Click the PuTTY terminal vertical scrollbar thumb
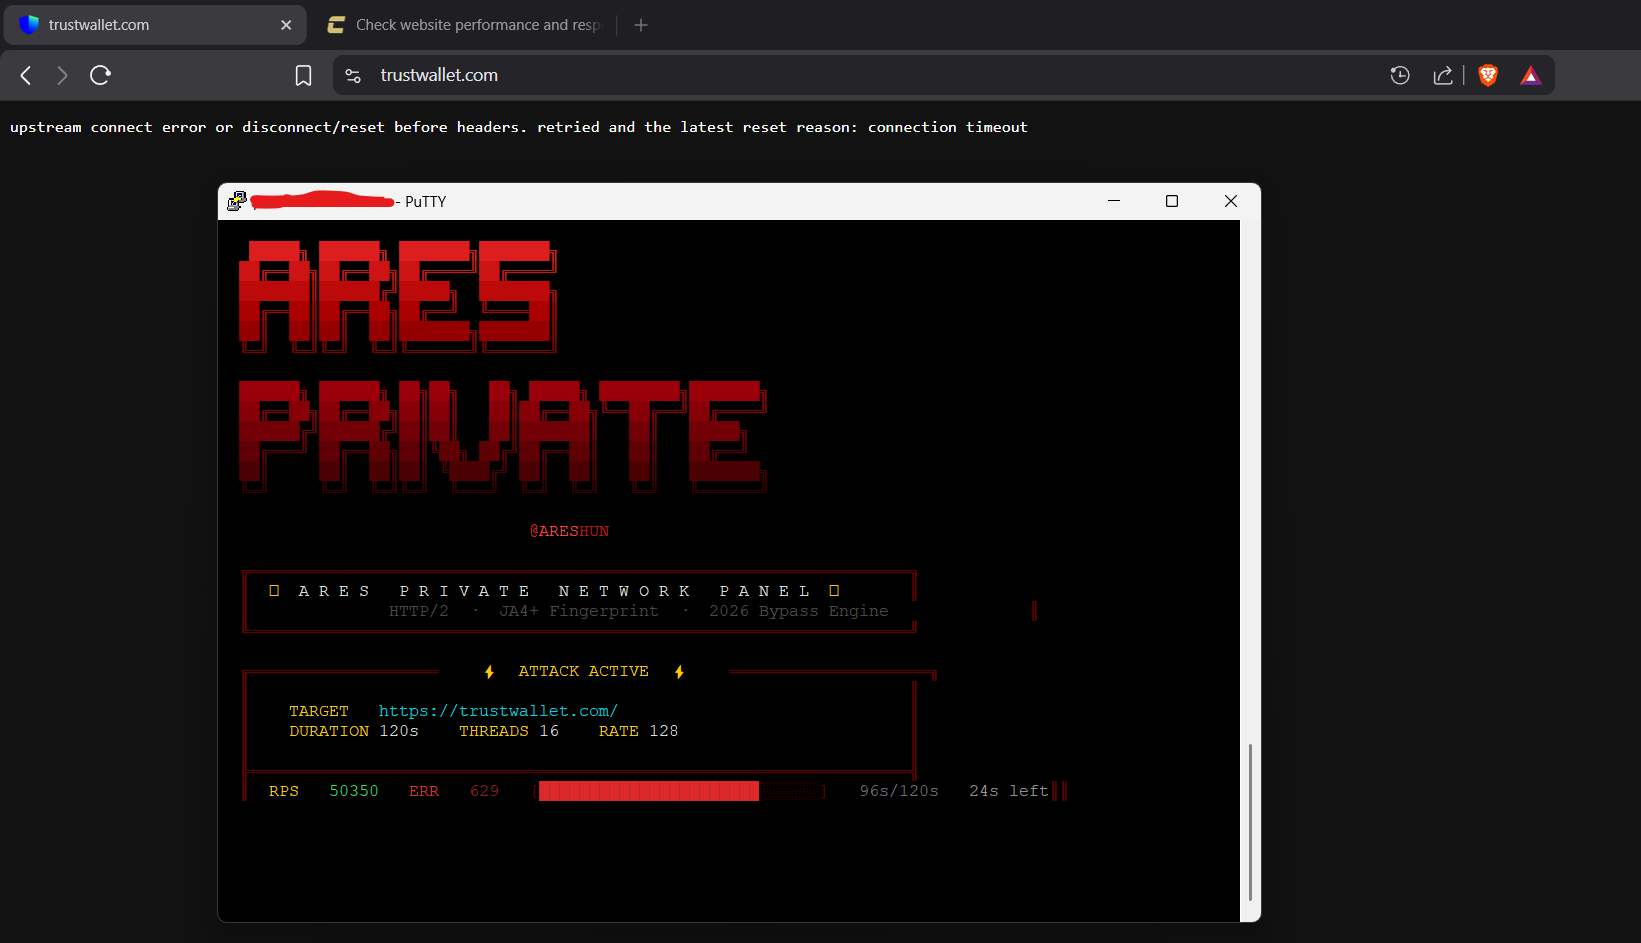Image resolution: width=1641 pixels, height=943 pixels. pos(1250,822)
